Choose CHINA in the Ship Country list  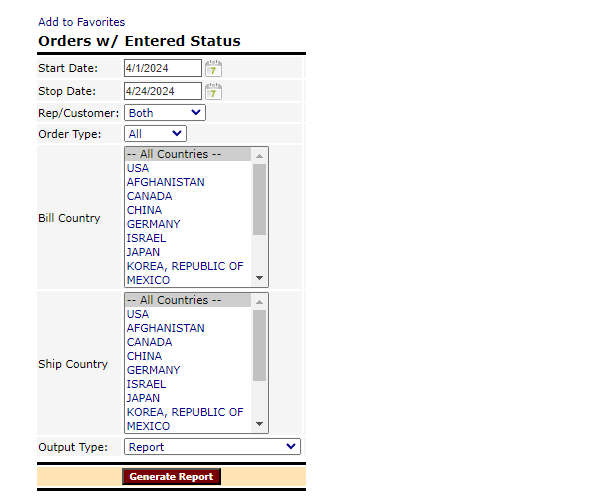click(144, 356)
